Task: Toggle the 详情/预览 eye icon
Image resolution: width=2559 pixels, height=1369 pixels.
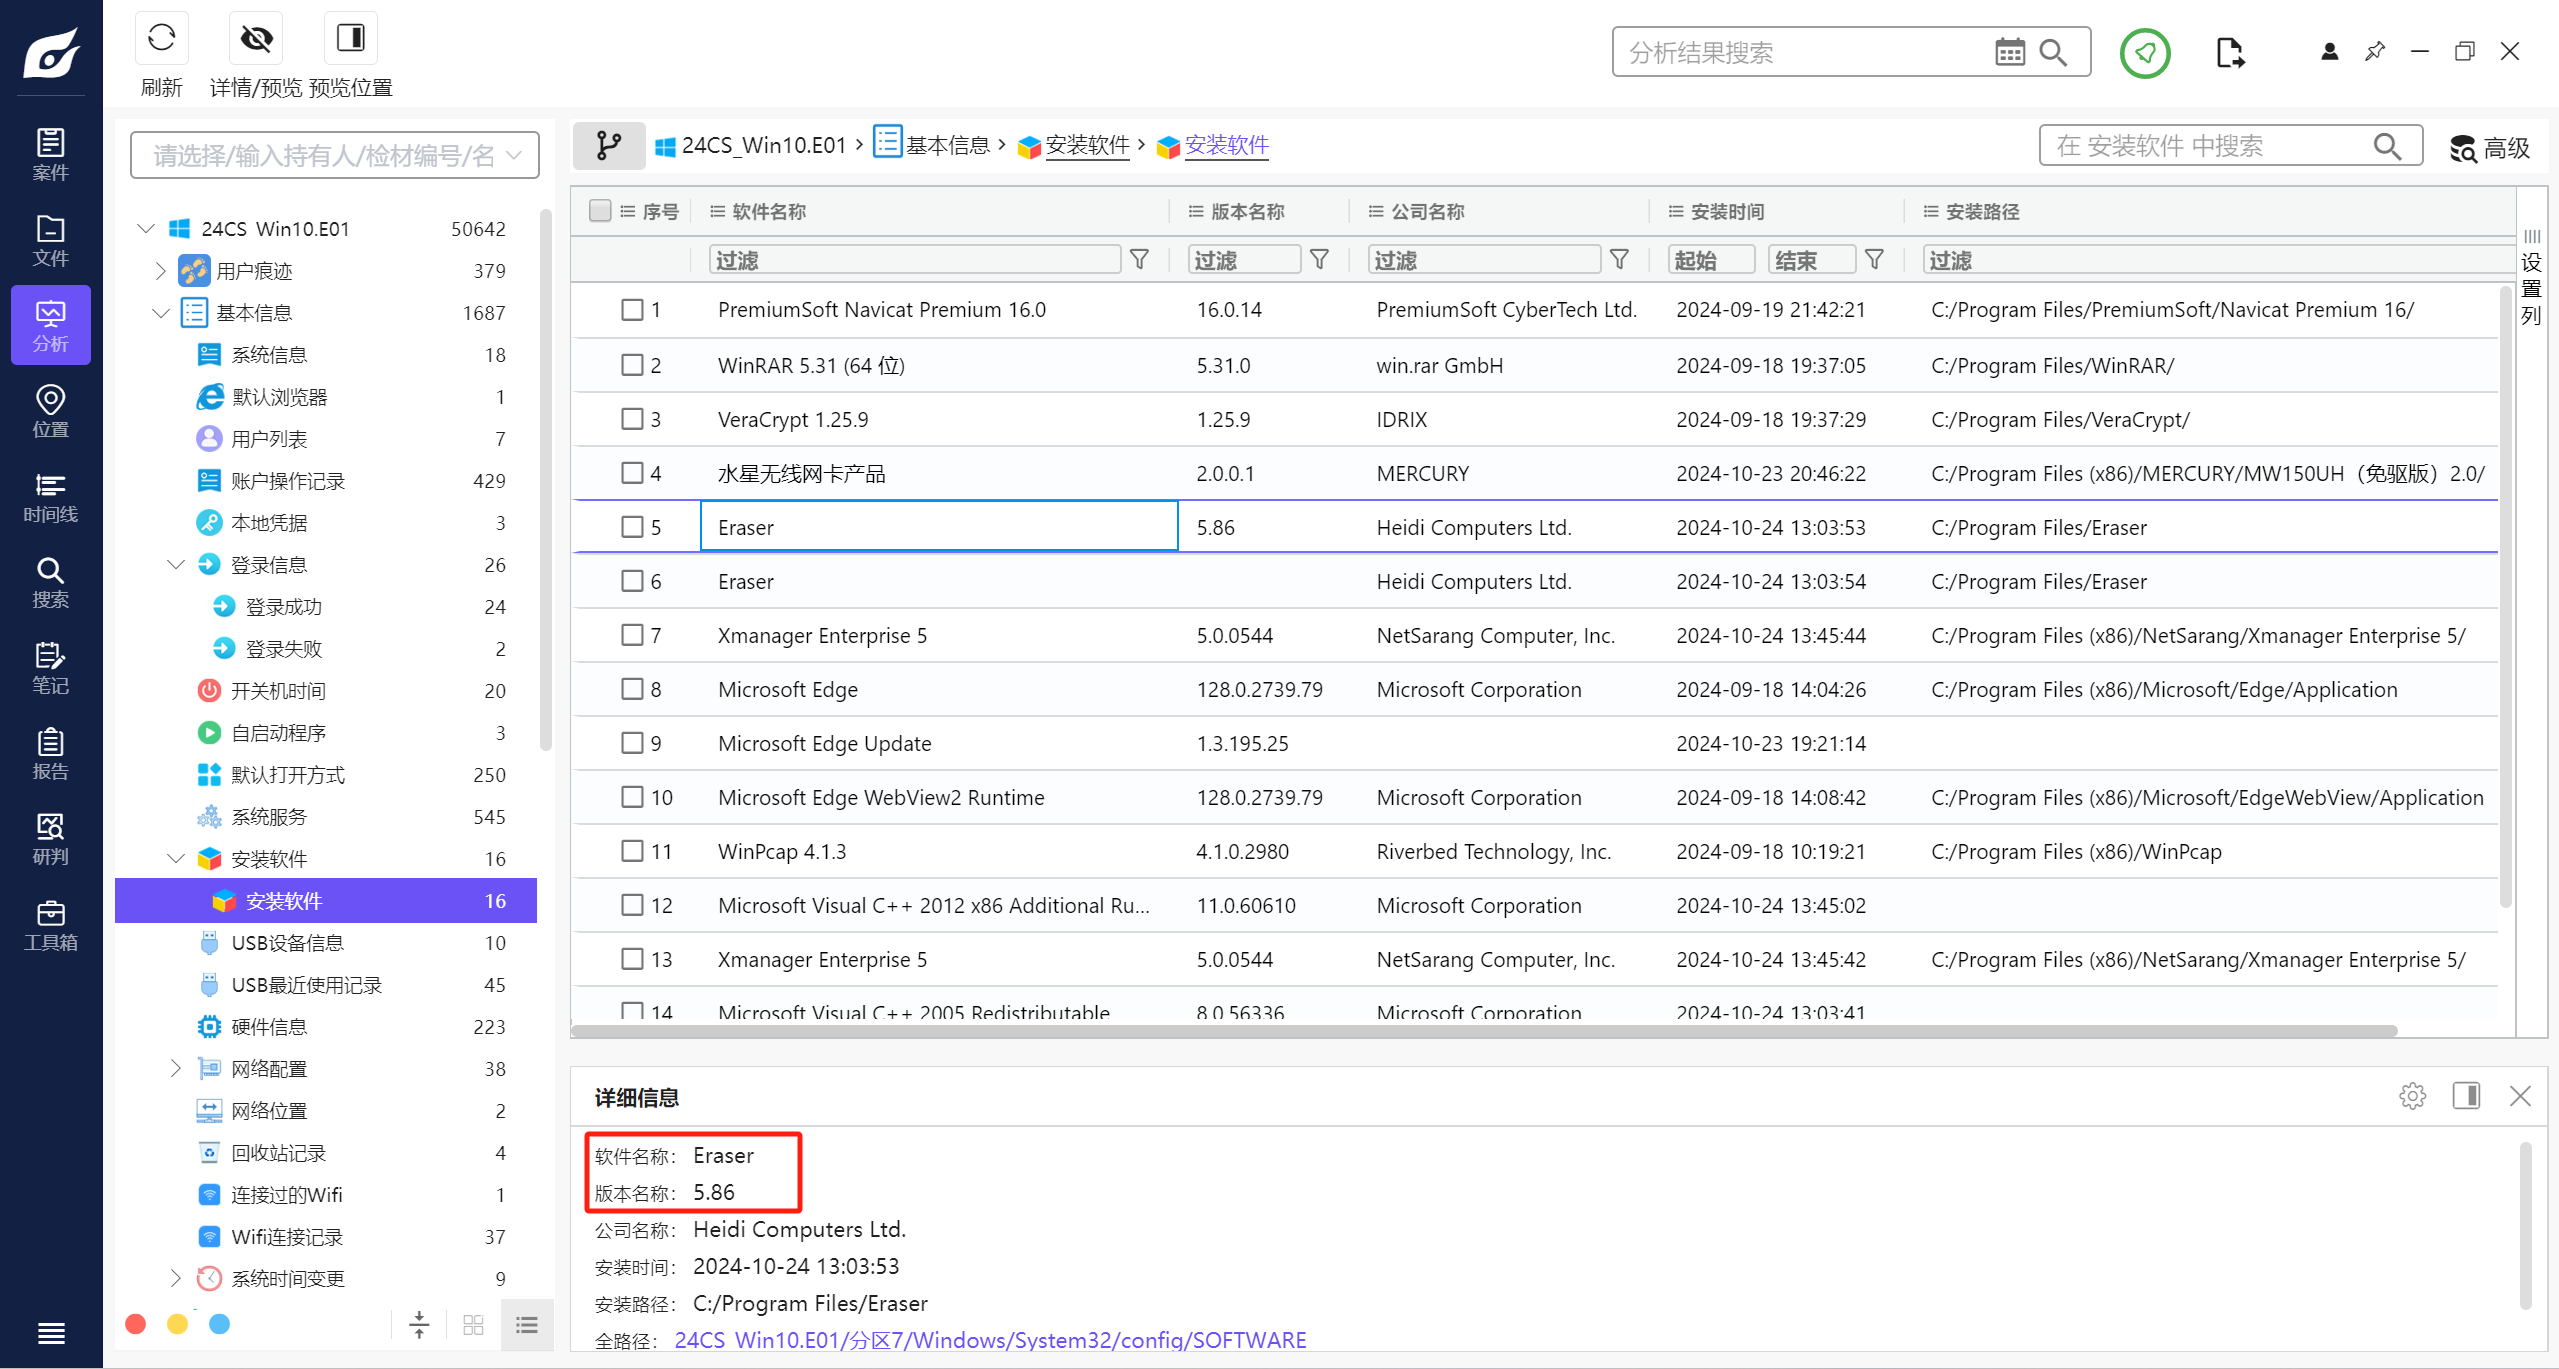Action: point(256,38)
